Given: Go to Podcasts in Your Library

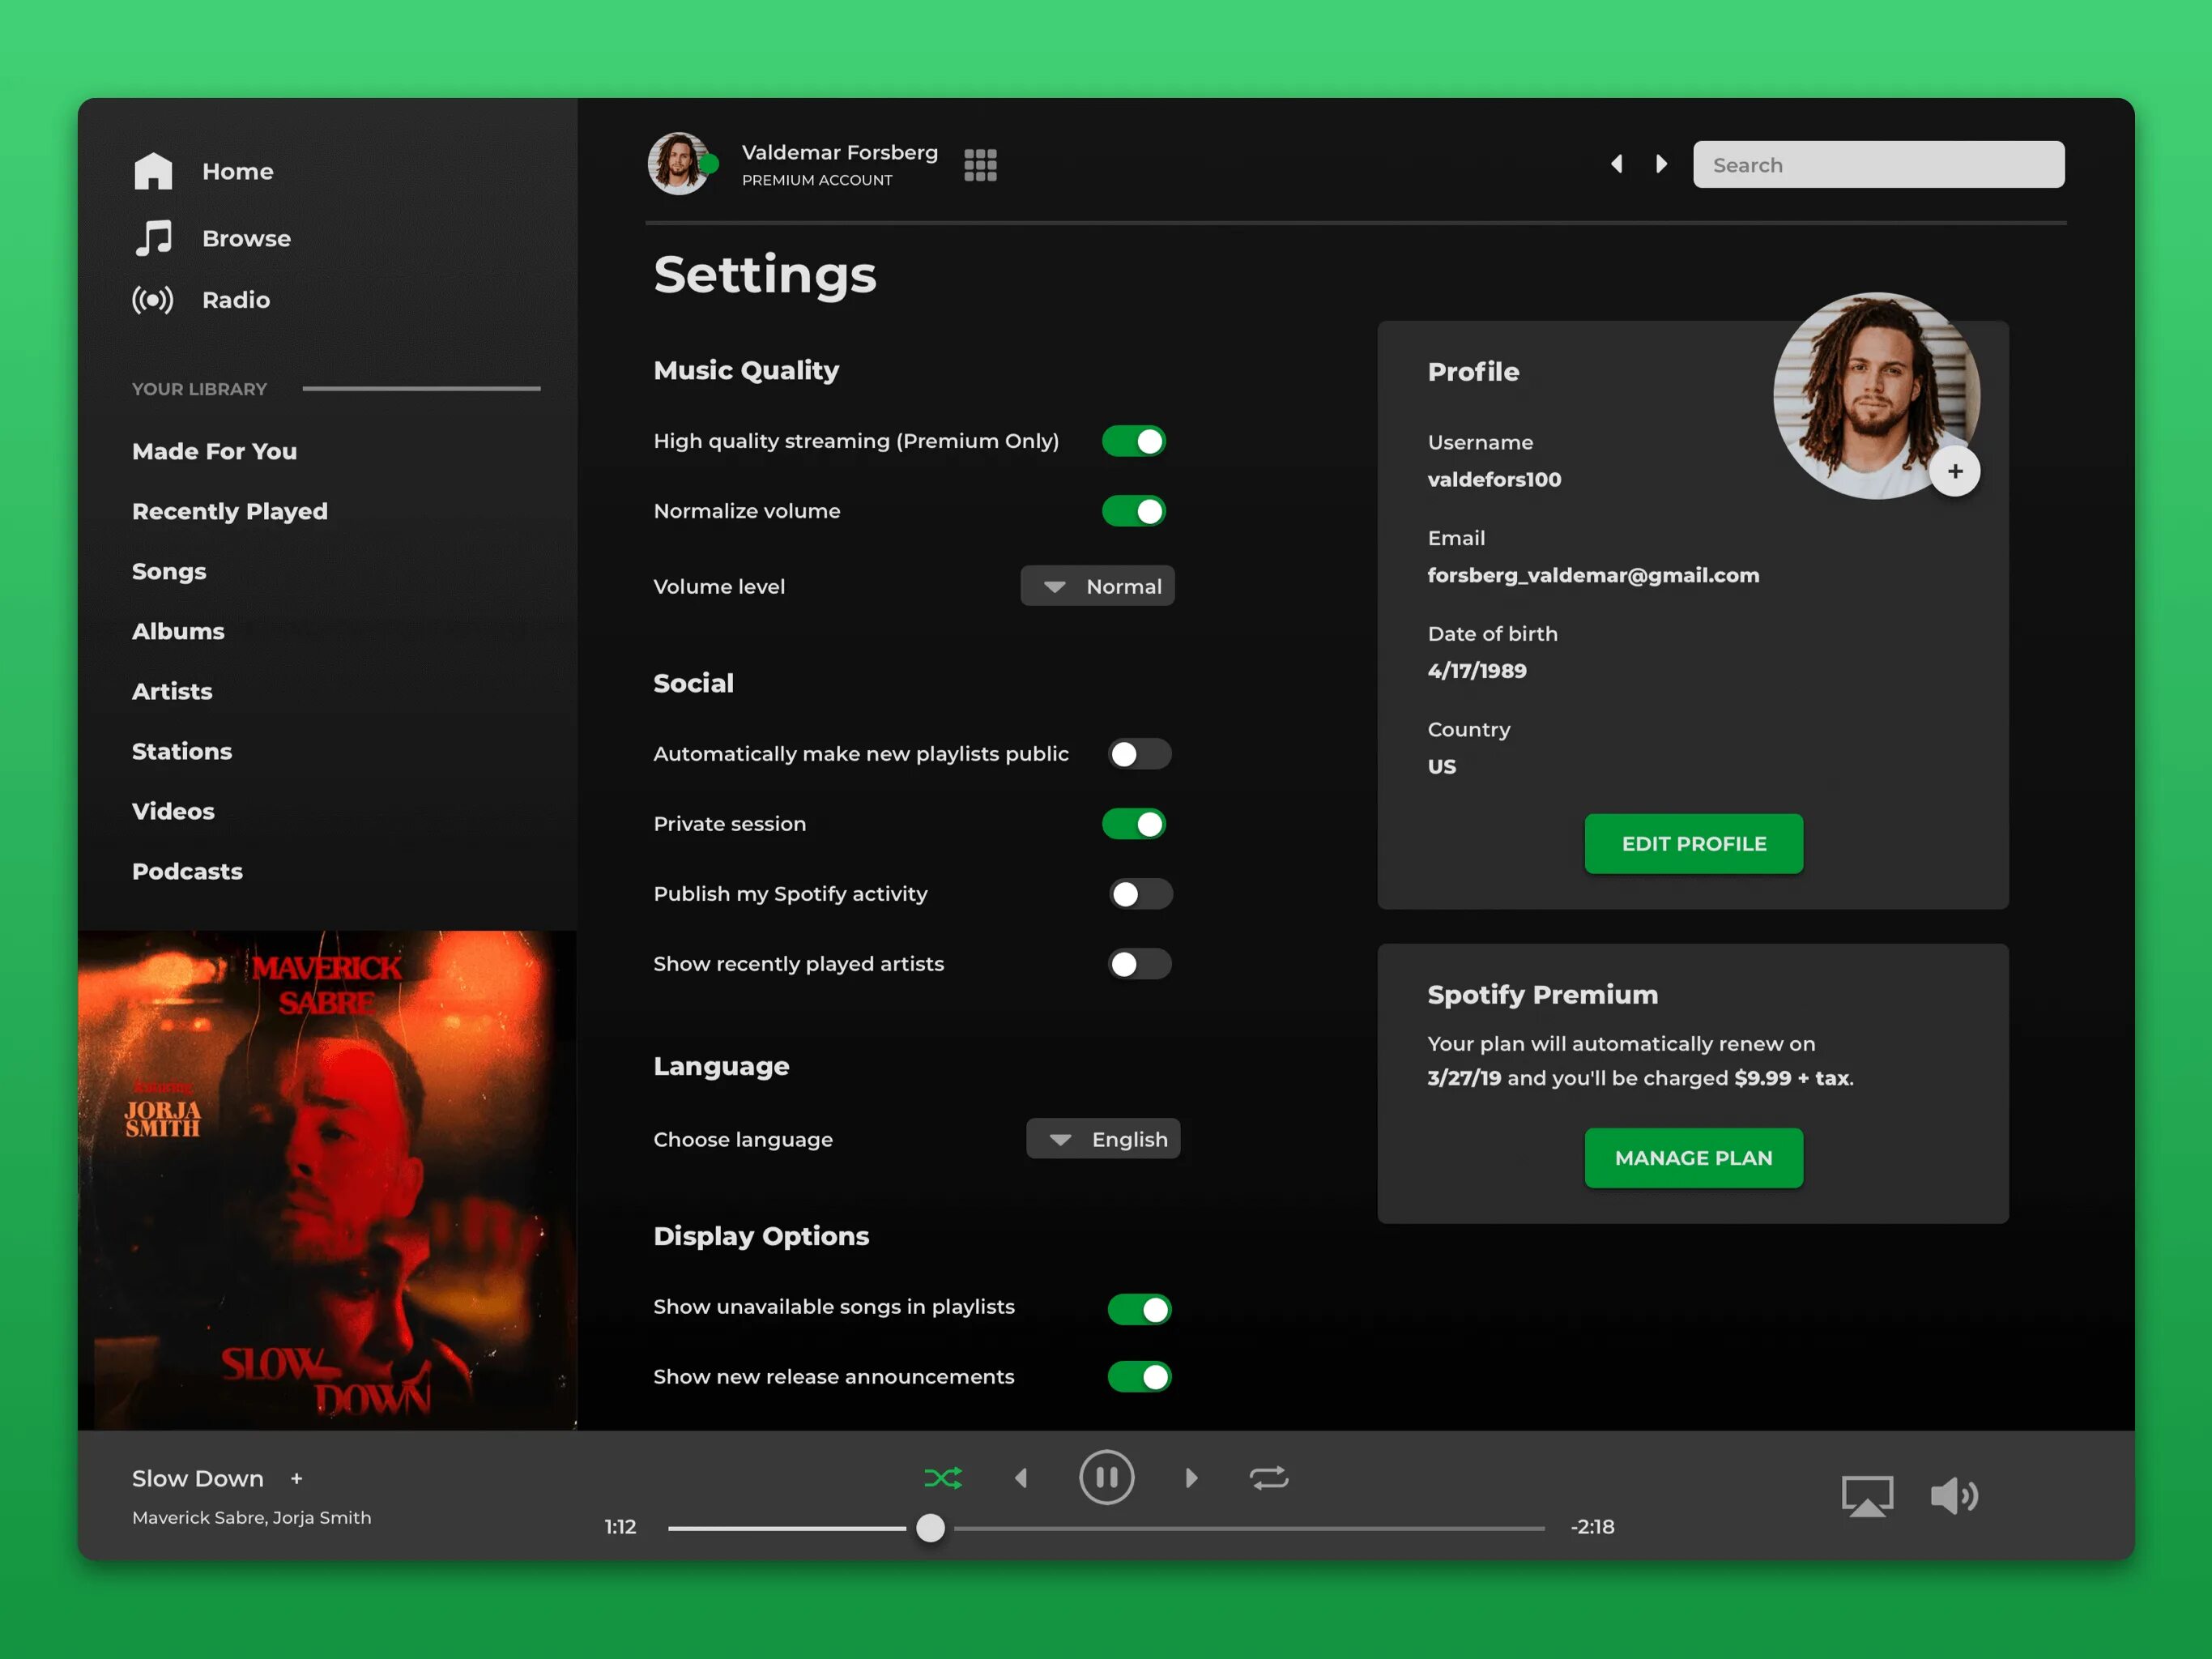Looking at the screenshot, I should pyautogui.click(x=187, y=871).
